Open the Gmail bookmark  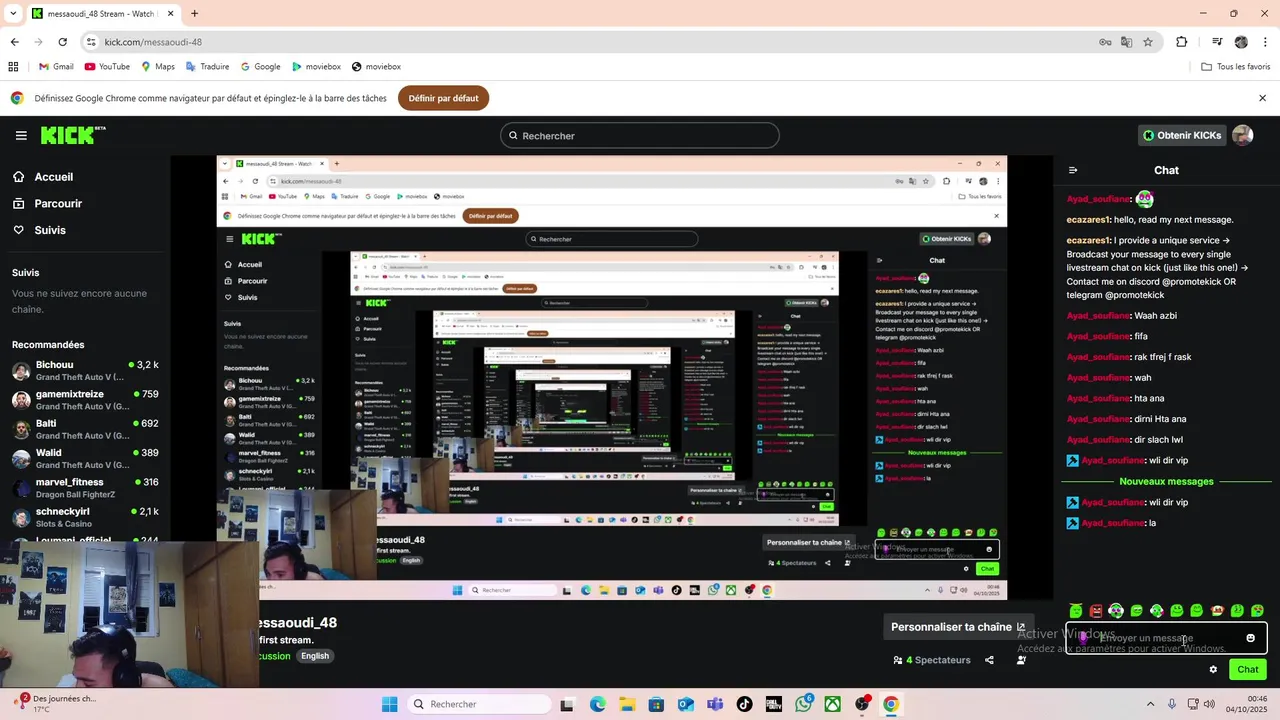(56, 67)
